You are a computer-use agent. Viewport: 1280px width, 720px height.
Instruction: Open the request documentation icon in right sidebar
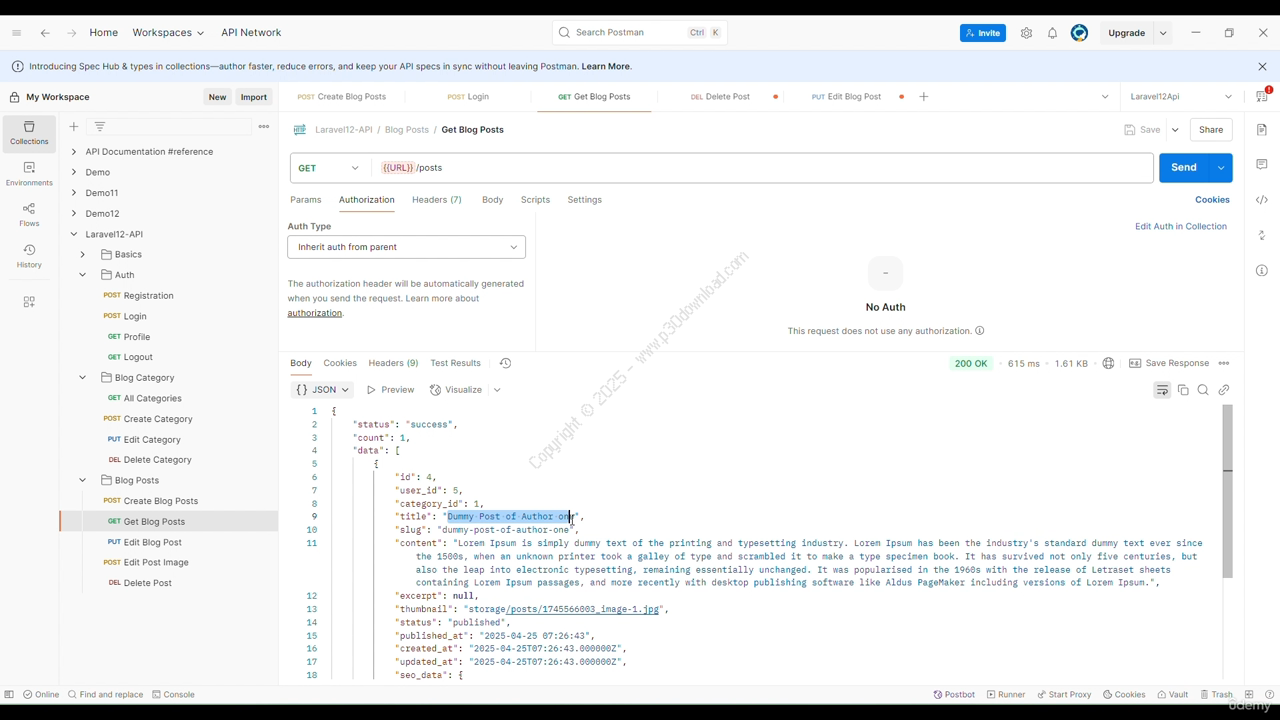point(1262,130)
